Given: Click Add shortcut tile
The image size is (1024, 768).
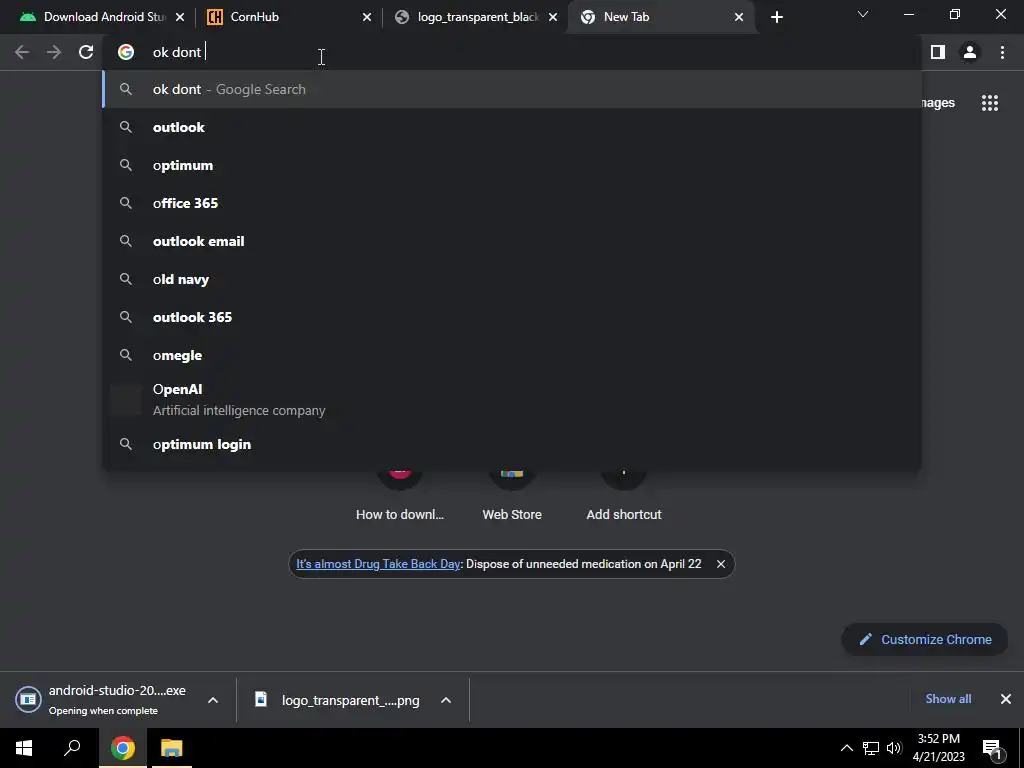Looking at the screenshot, I should click(624, 496).
